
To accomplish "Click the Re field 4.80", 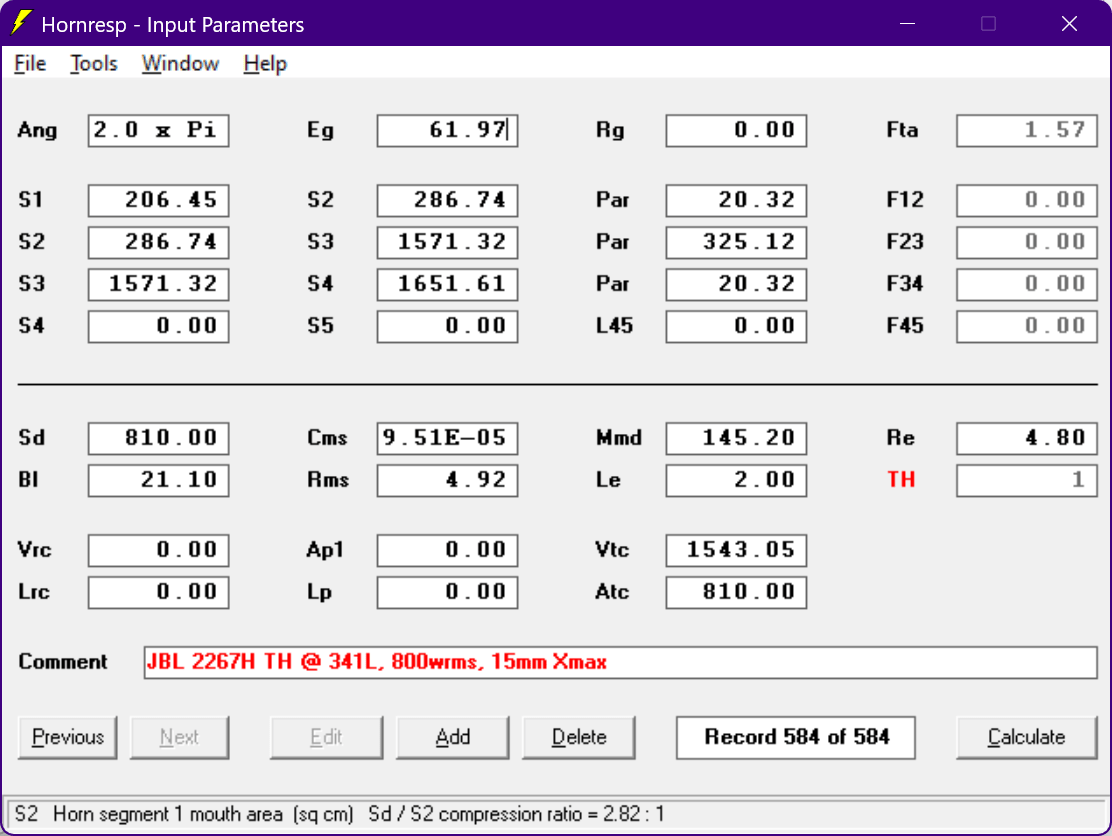I will point(1026,438).
